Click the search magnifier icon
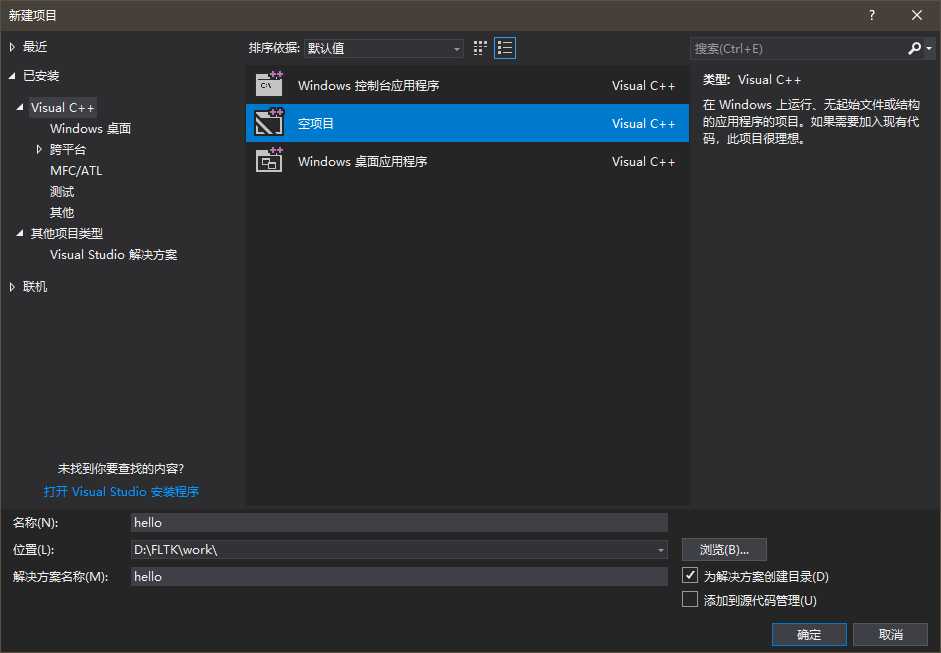The image size is (941, 653). pyautogui.click(x=914, y=48)
